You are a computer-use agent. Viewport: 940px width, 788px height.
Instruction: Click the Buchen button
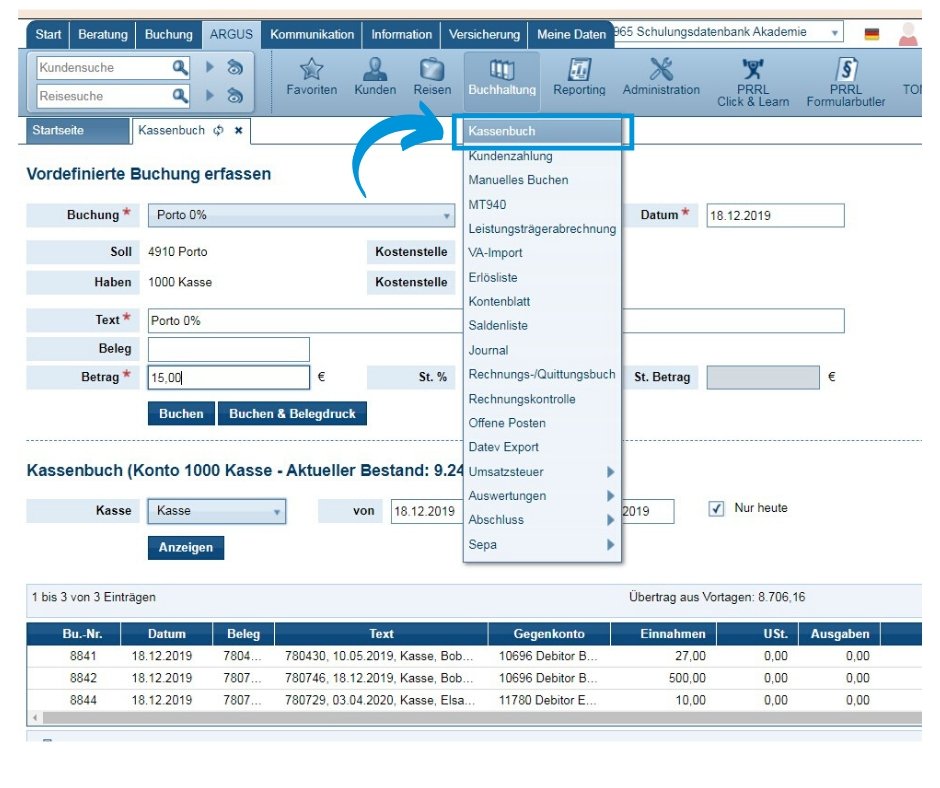click(x=181, y=414)
